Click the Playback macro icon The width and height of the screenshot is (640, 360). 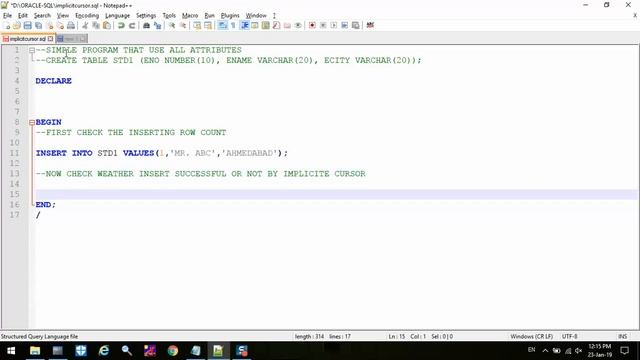click(x=333, y=25)
